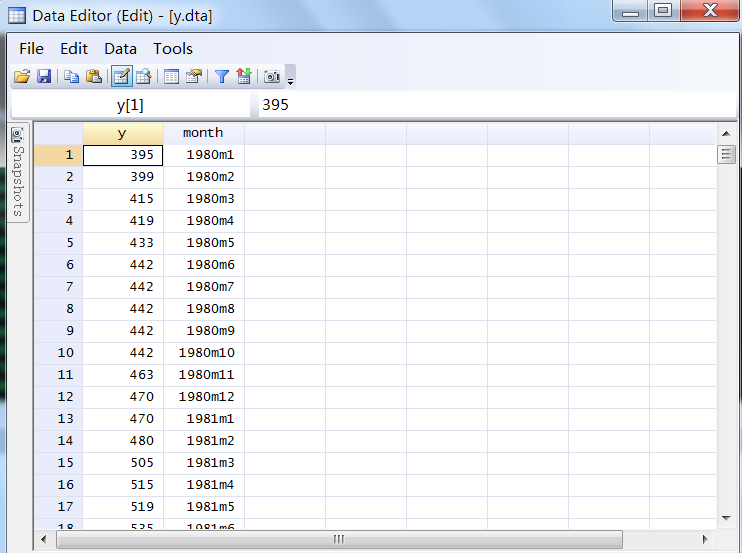Switch to Browse mode magnifier-grid icon
This screenshot has height=553, width=742.
(x=143, y=76)
